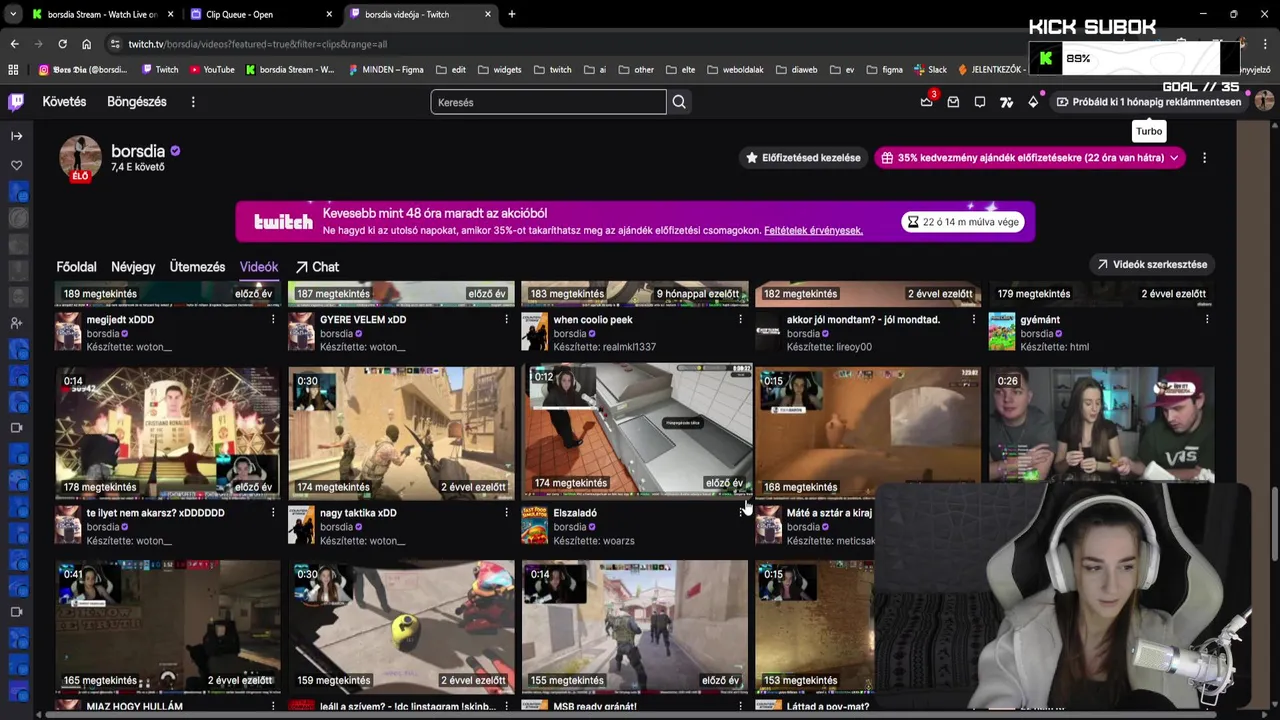Switch to the Névjegy channel tab
This screenshot has height=720, width=1280.
(x=133, y=267)
